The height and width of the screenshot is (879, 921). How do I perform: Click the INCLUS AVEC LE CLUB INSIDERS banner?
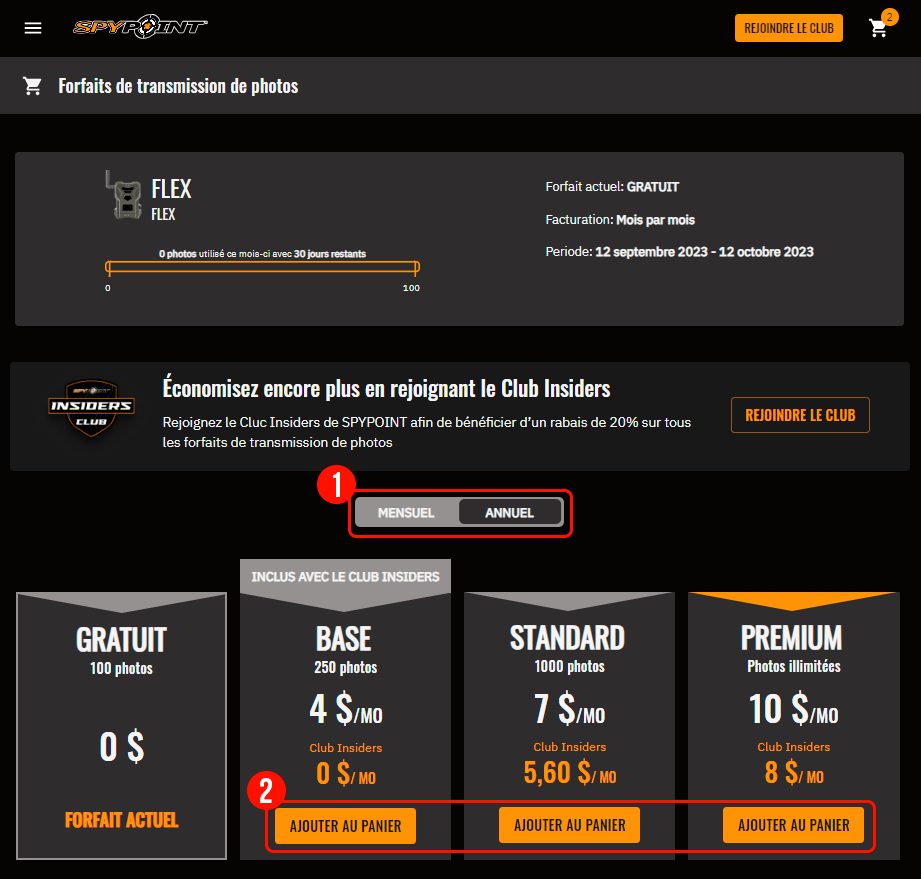[345, 577]
